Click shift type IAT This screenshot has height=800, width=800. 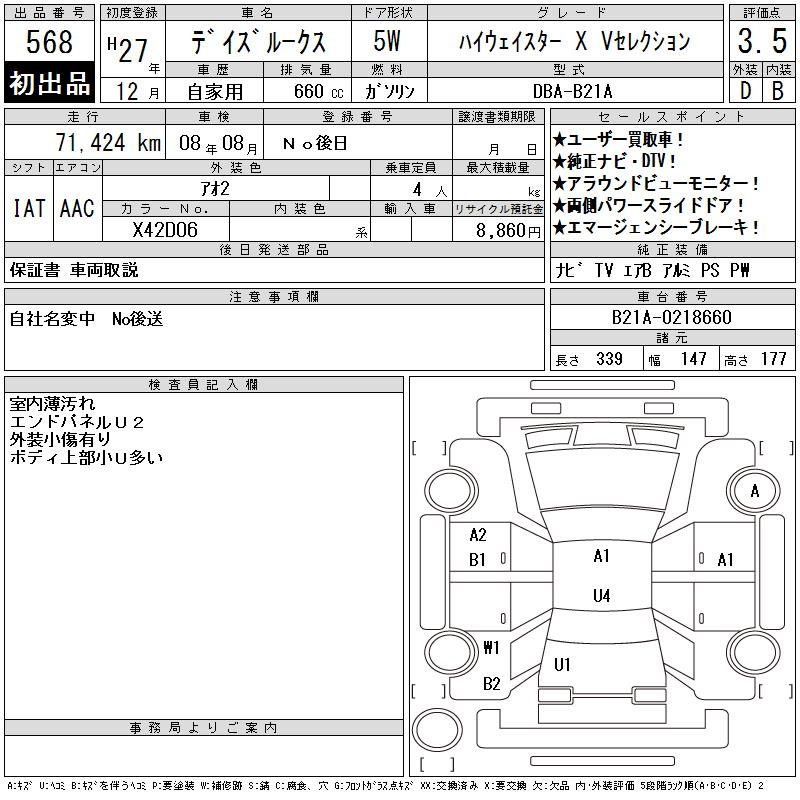pos(29,208)
